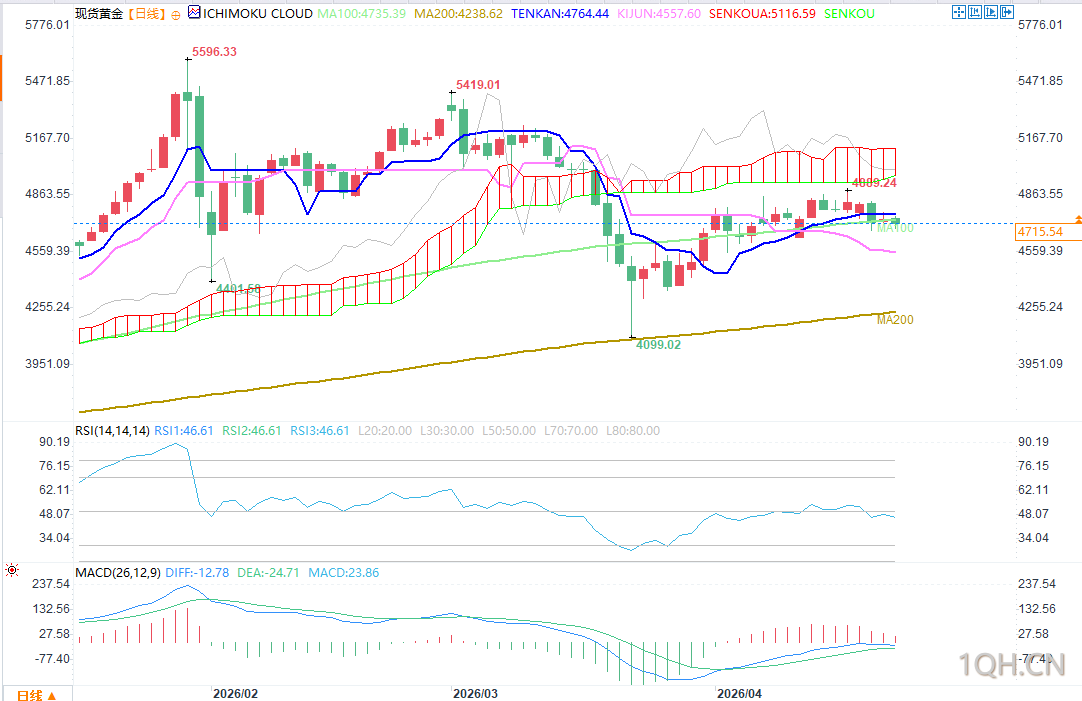
Task: Click the chart icon before ICHIMOKU CLOUD
Action: pyautogui.click(x=194, y=12)
